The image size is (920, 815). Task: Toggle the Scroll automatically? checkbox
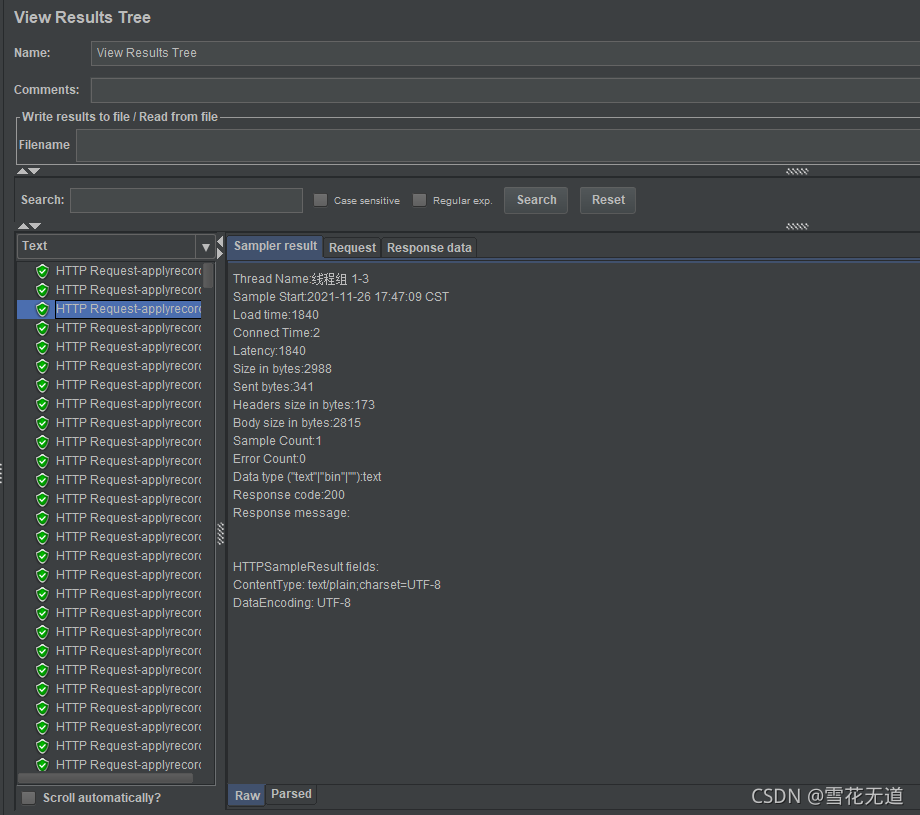[28, 798]
